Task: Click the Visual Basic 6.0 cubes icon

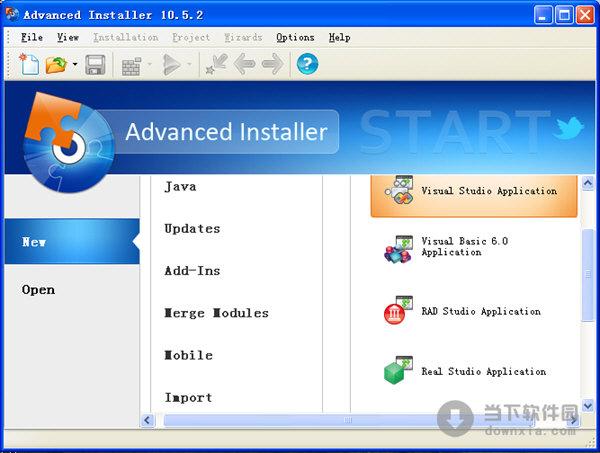Action: 398,249
